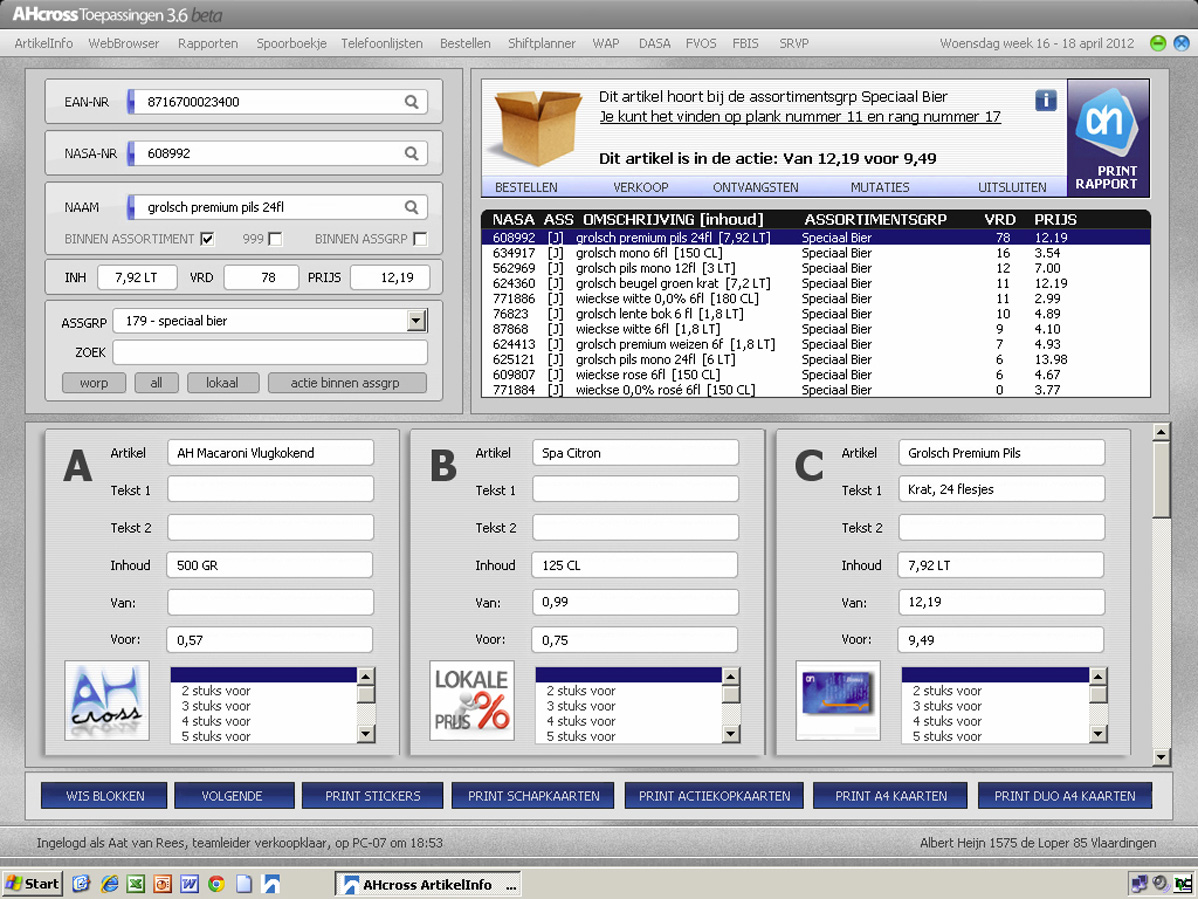
Task: Click PRINT SCHAPKAARTEN button
Action: pos(533,796)
